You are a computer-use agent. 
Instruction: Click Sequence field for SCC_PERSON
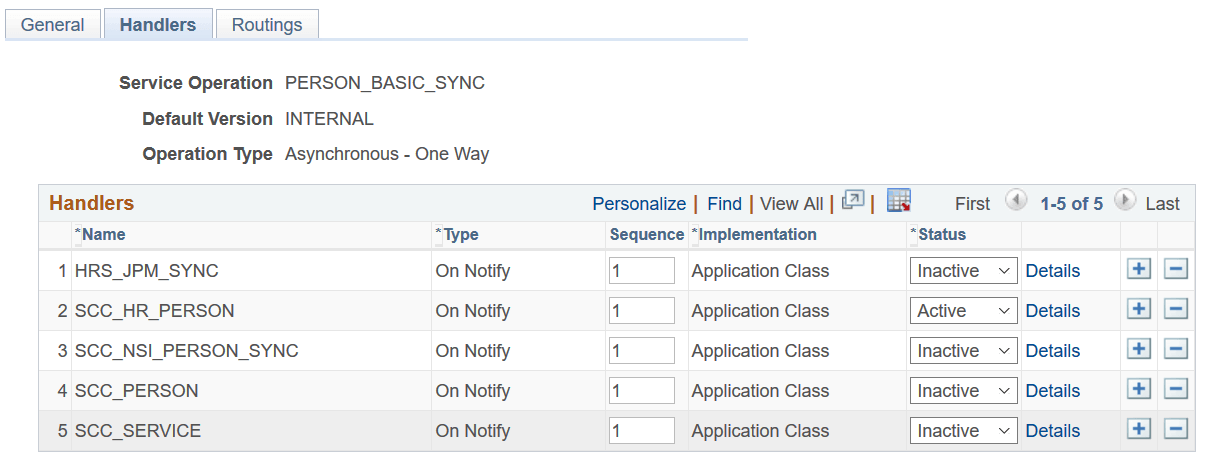pyautogui.click(x=642, y=391)
